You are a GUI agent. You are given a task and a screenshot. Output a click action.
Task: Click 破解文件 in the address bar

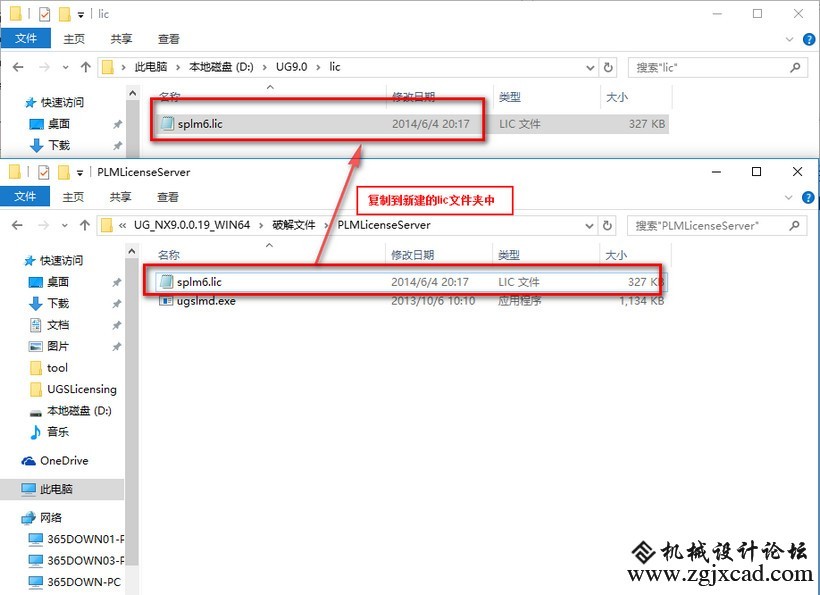point(293,225)
